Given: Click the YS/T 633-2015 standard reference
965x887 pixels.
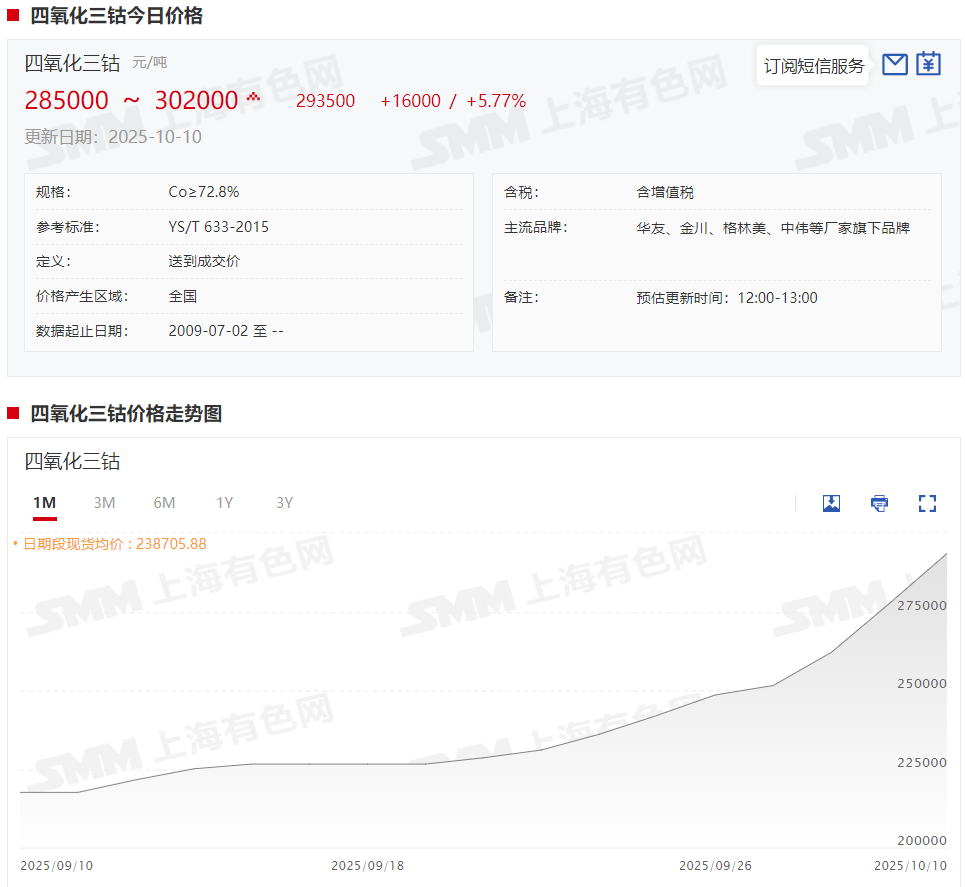Looking at the screenshot, I should click(218, 227).
